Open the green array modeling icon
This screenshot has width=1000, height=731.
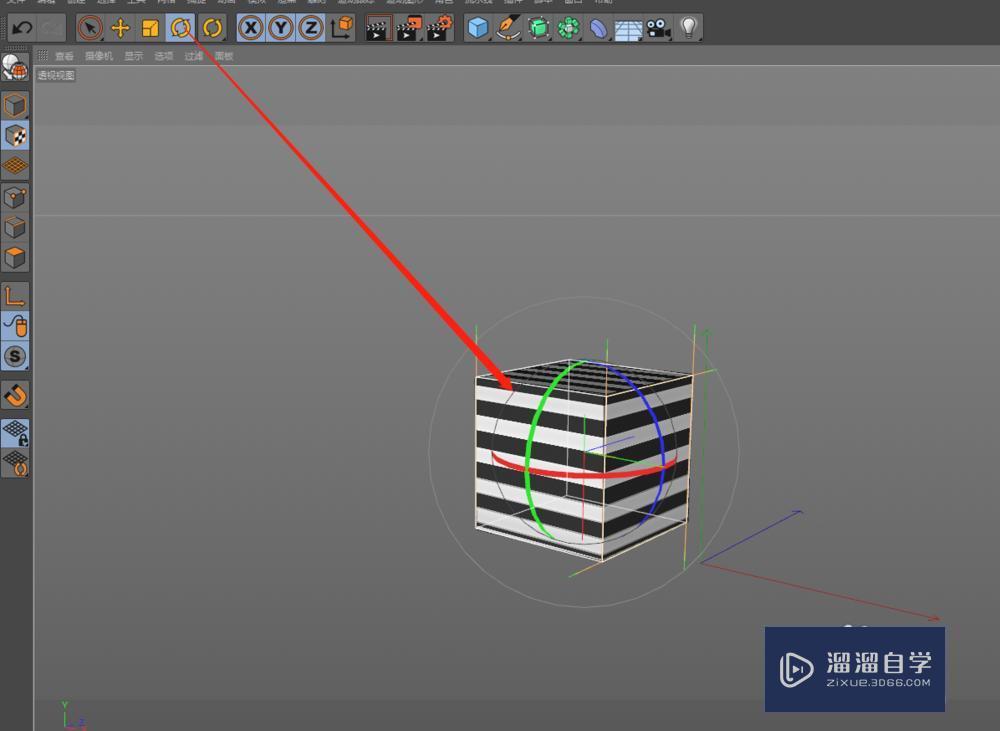[568, 28]
